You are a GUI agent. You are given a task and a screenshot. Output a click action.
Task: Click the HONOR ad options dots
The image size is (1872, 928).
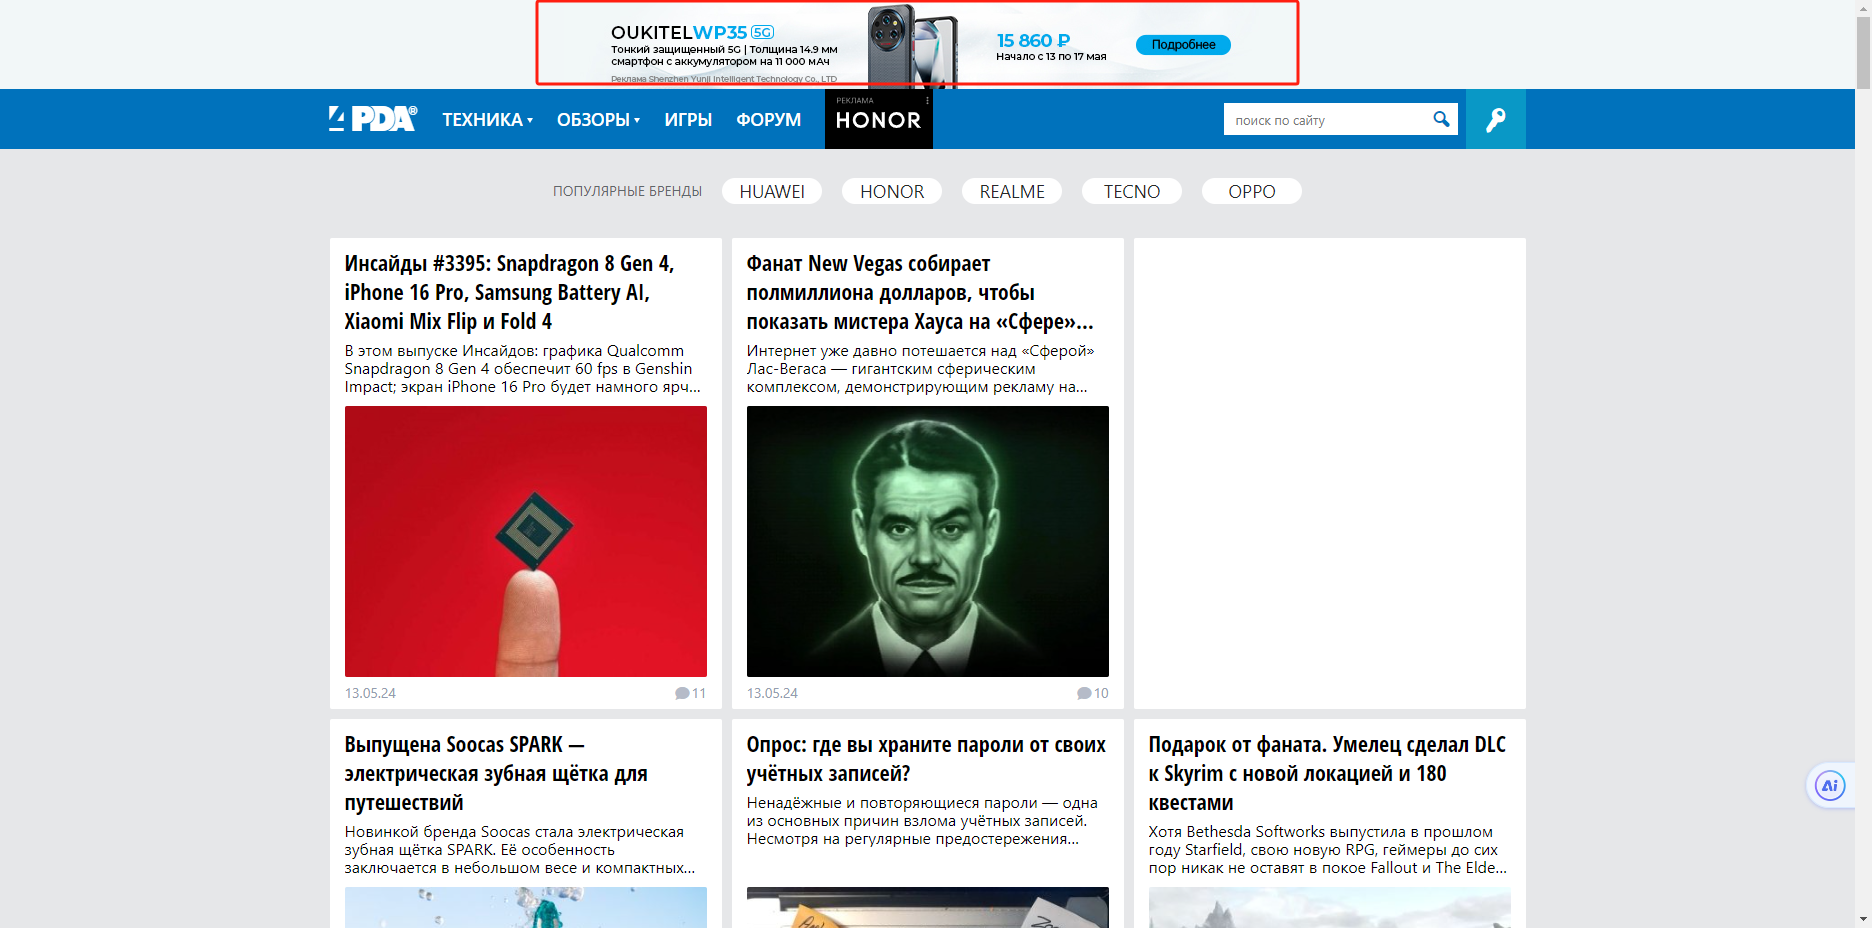(927, 100)
